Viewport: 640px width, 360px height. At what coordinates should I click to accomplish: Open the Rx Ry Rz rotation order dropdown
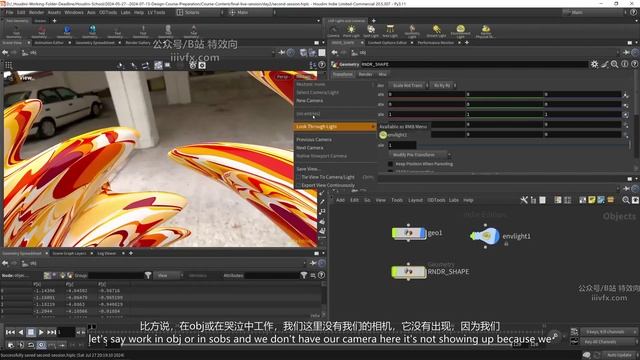coord(444,85)
